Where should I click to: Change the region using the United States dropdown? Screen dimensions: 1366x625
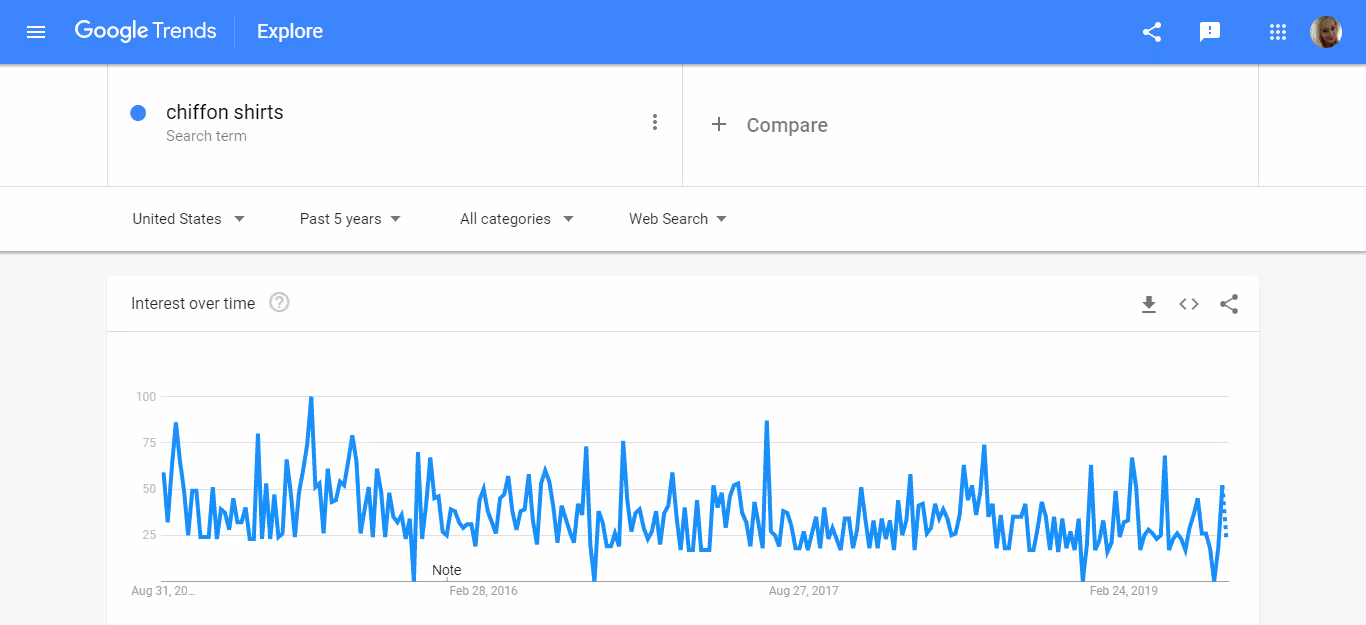pos(188,218)
